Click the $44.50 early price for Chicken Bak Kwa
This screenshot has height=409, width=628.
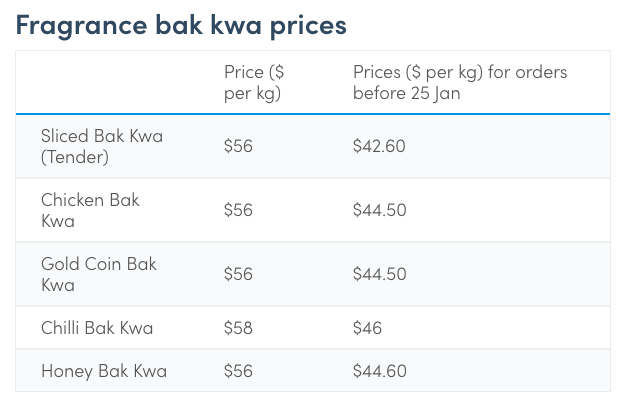tap(379, 210)
